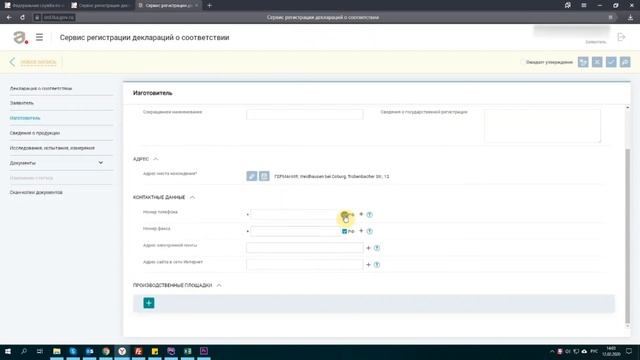Viewport: 640px width, 360px height.
Task: Open the File Explorer taskbar icon
Action: coord(57,351)
